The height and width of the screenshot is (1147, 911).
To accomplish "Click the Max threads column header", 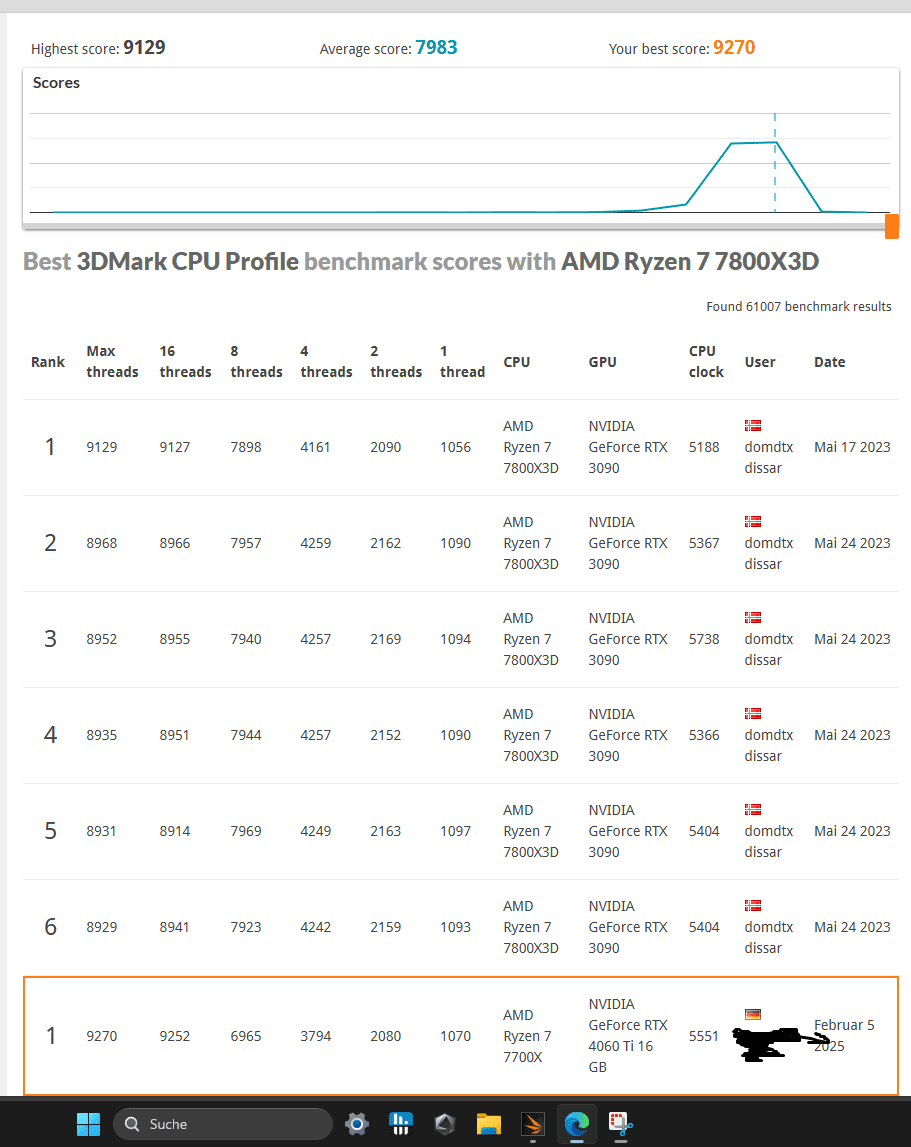I will (x=112, y=361).
